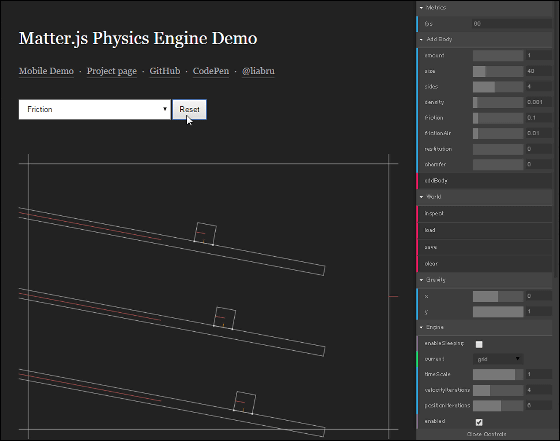Adjust the gravity x slider
560x441 pixels.
coord(498,296)
